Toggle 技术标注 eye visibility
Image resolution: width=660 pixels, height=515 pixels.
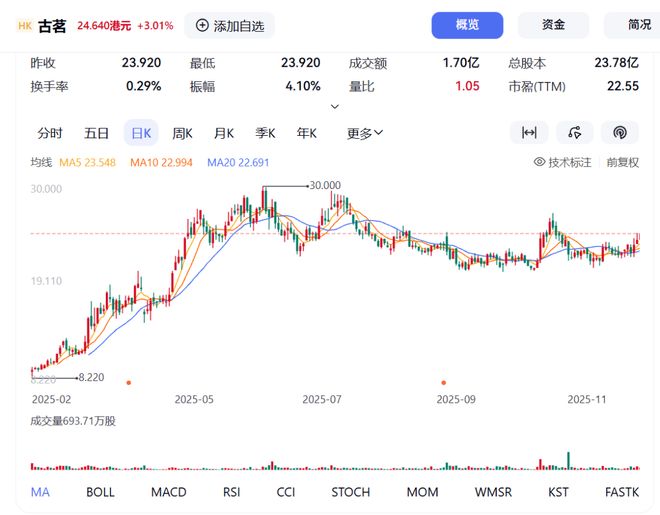tap(539, 162)
